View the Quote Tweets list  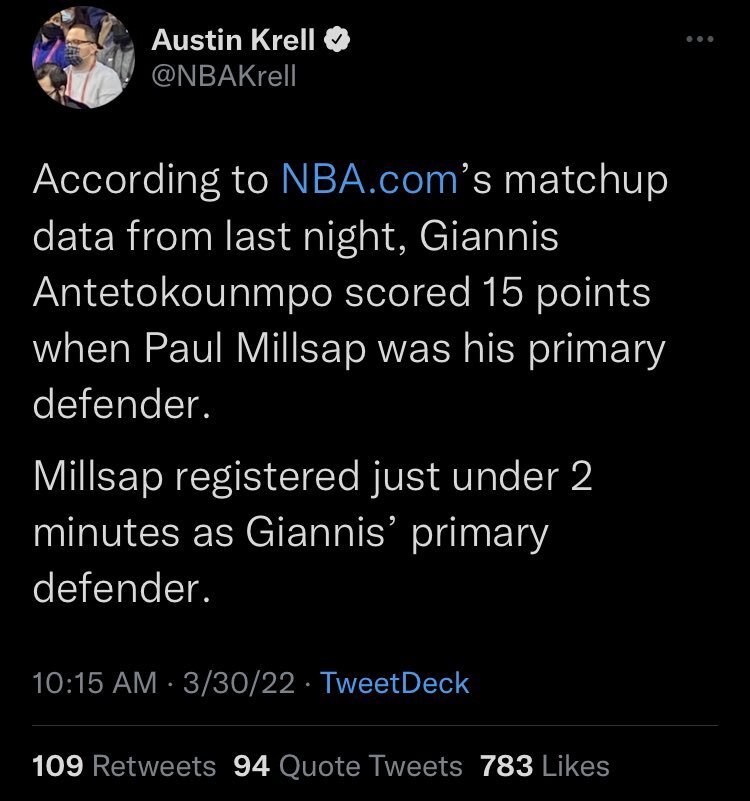coord(371,766)
